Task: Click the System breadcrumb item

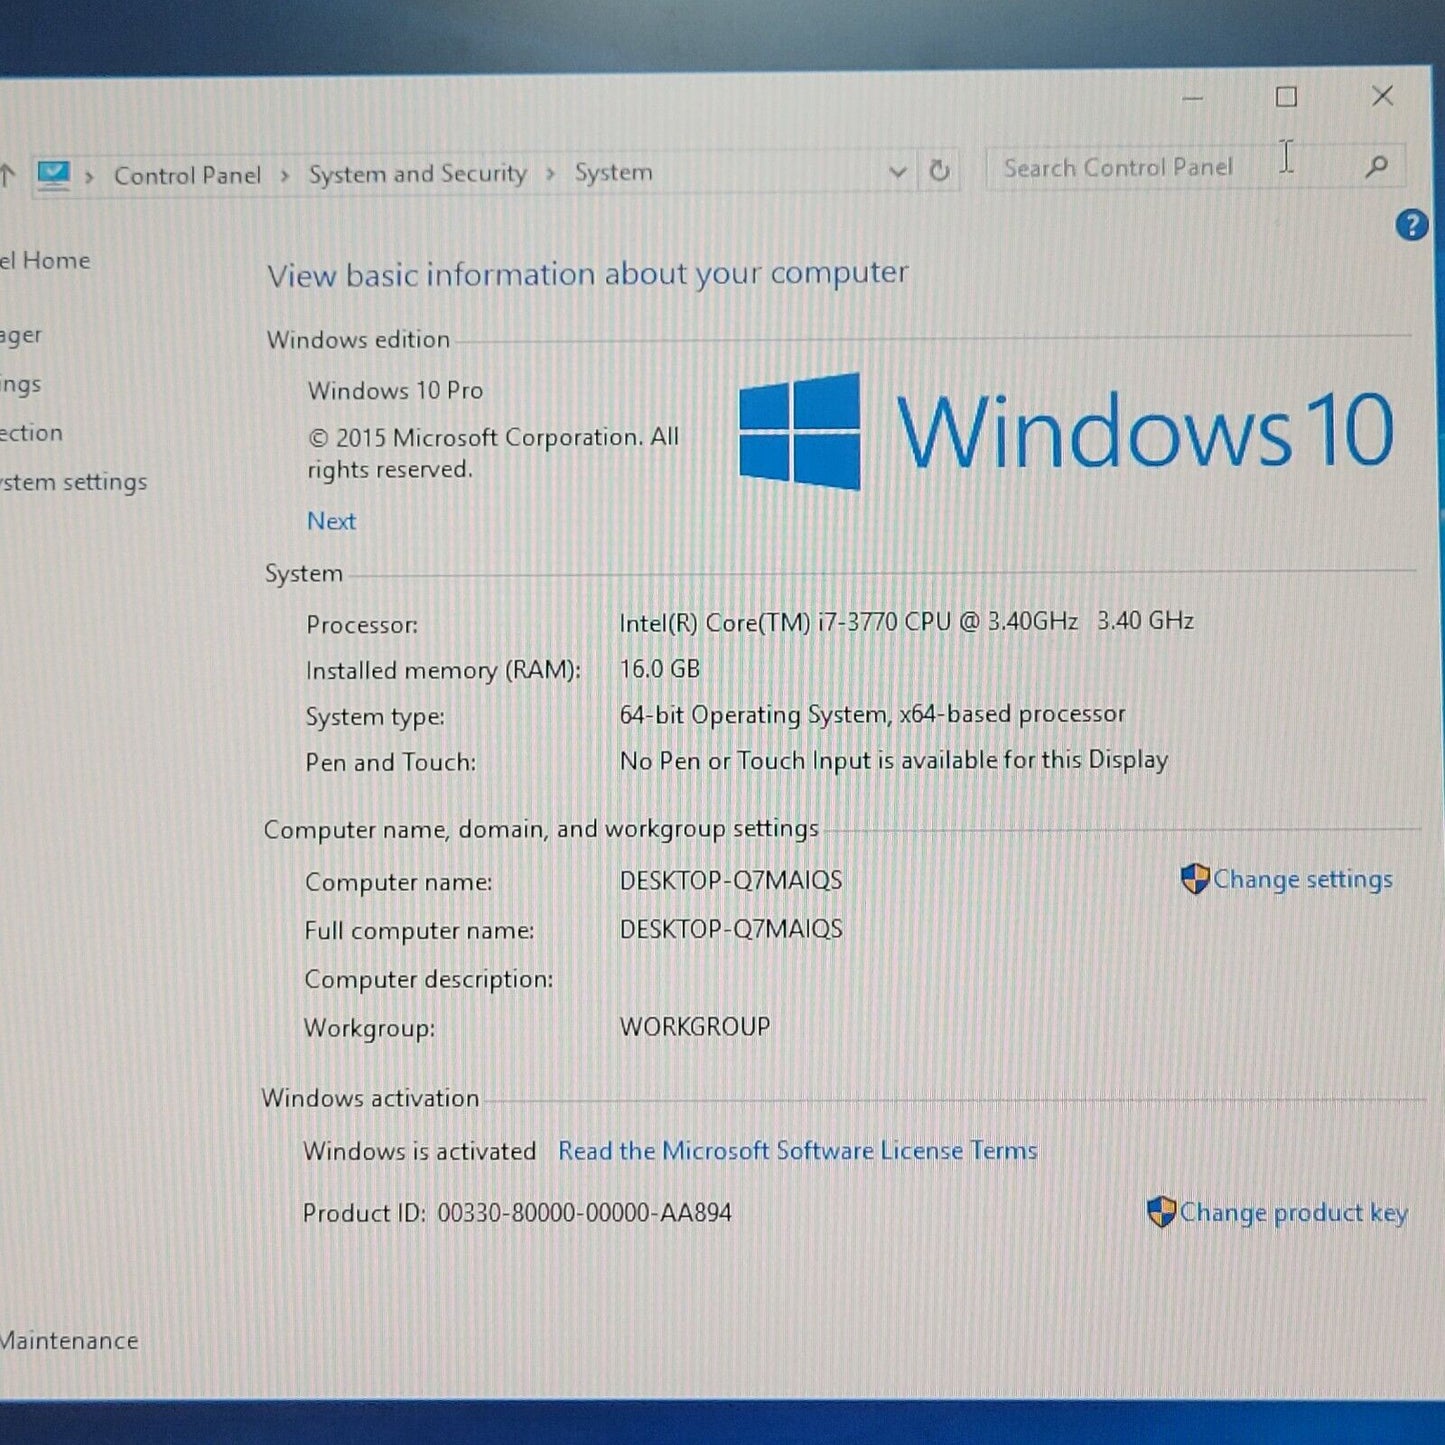Action: click(613, 173)
